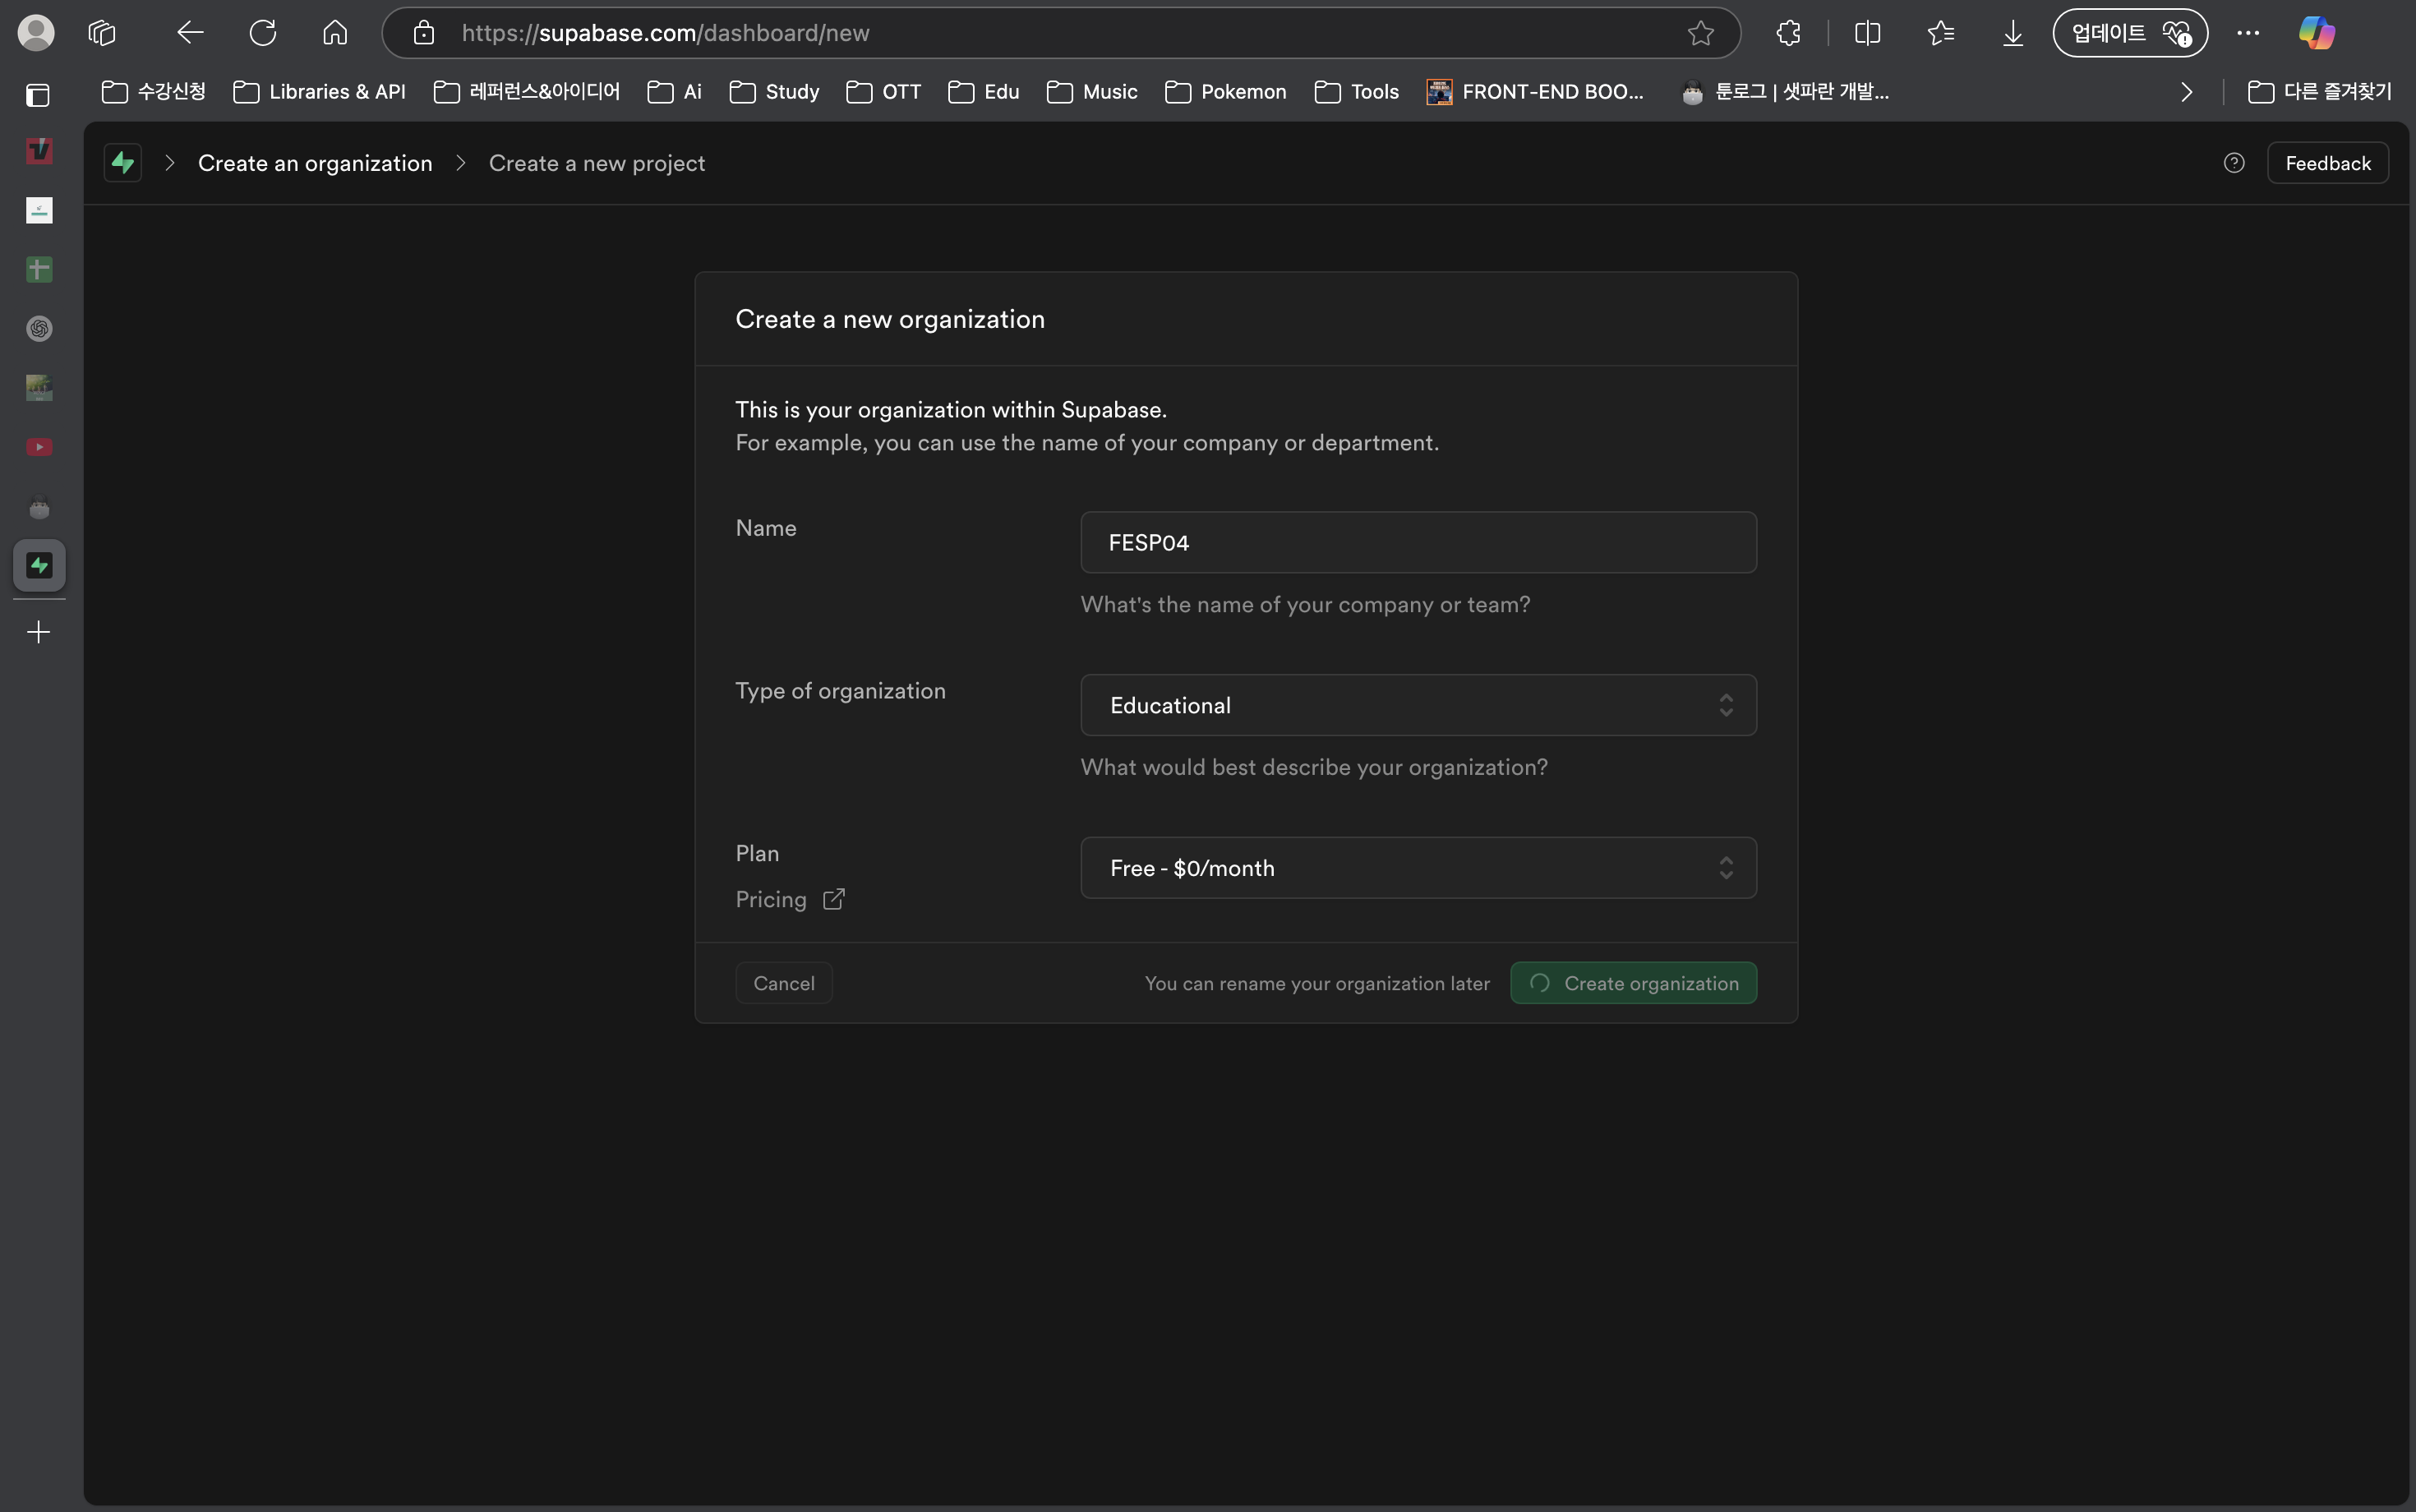Image resolution: width=2416 pixels, height=1512 pixels.
Task: Open the Tools bookmarks folder
Action: tap(1357, 92)
